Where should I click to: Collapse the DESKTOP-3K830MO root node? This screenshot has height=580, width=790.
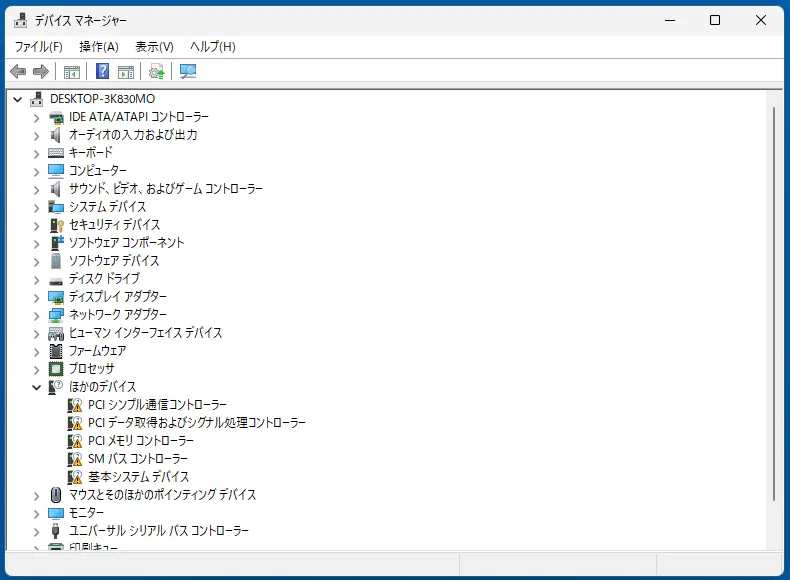[17, 99]
